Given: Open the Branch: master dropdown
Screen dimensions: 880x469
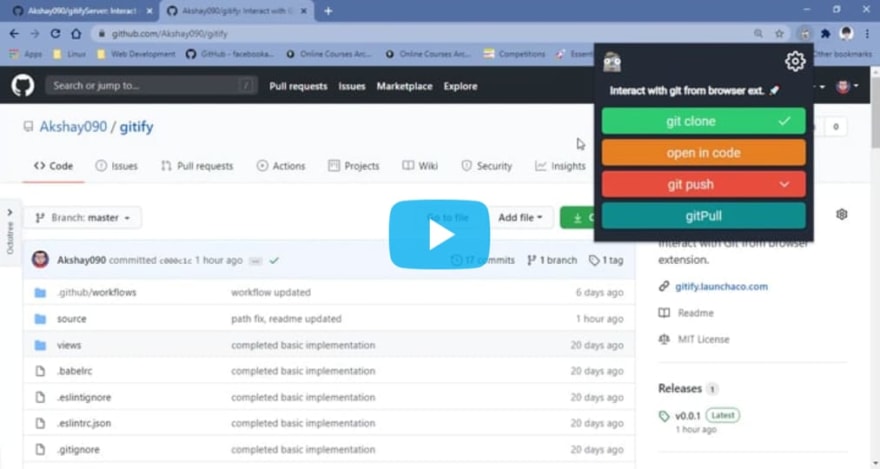Looking at the screenshot, I should 82,218.
